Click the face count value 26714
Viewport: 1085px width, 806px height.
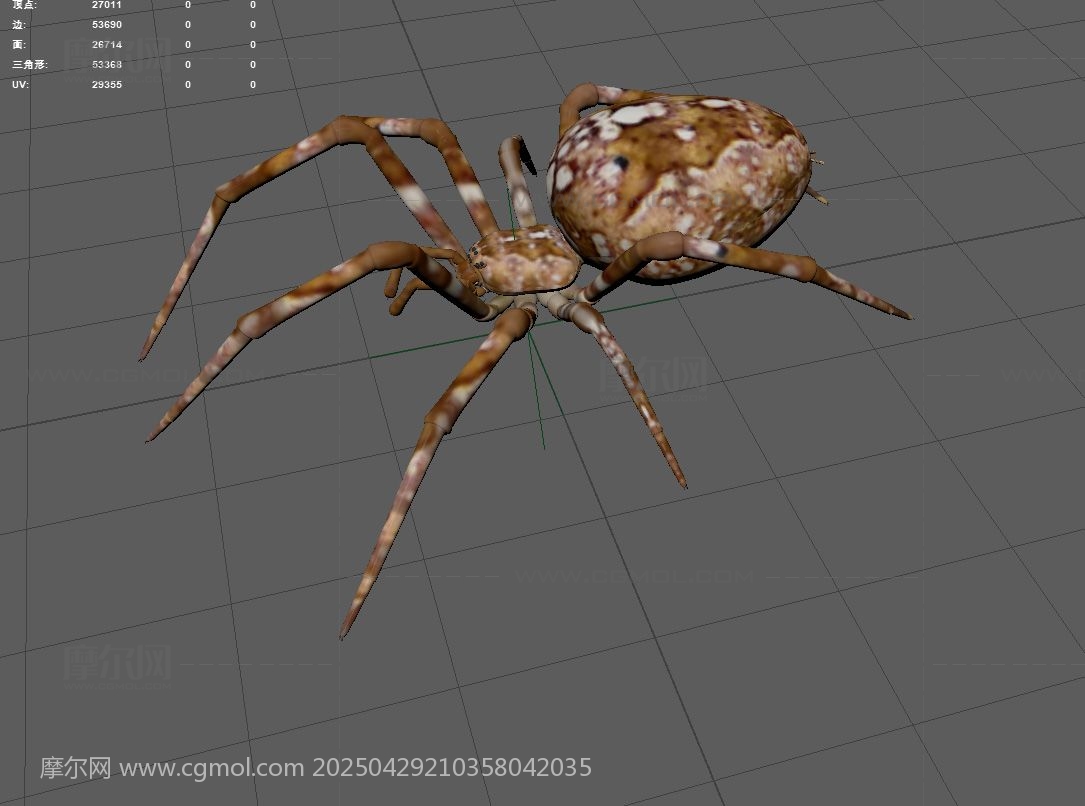pos(107,45)
